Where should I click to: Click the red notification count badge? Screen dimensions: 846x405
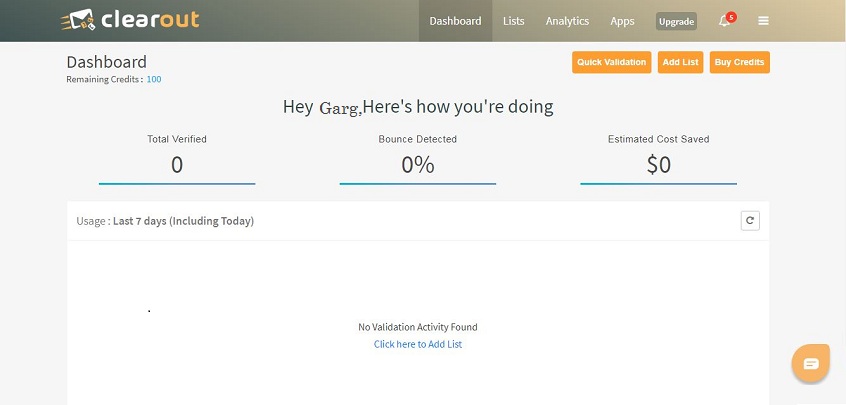point(731,17)
